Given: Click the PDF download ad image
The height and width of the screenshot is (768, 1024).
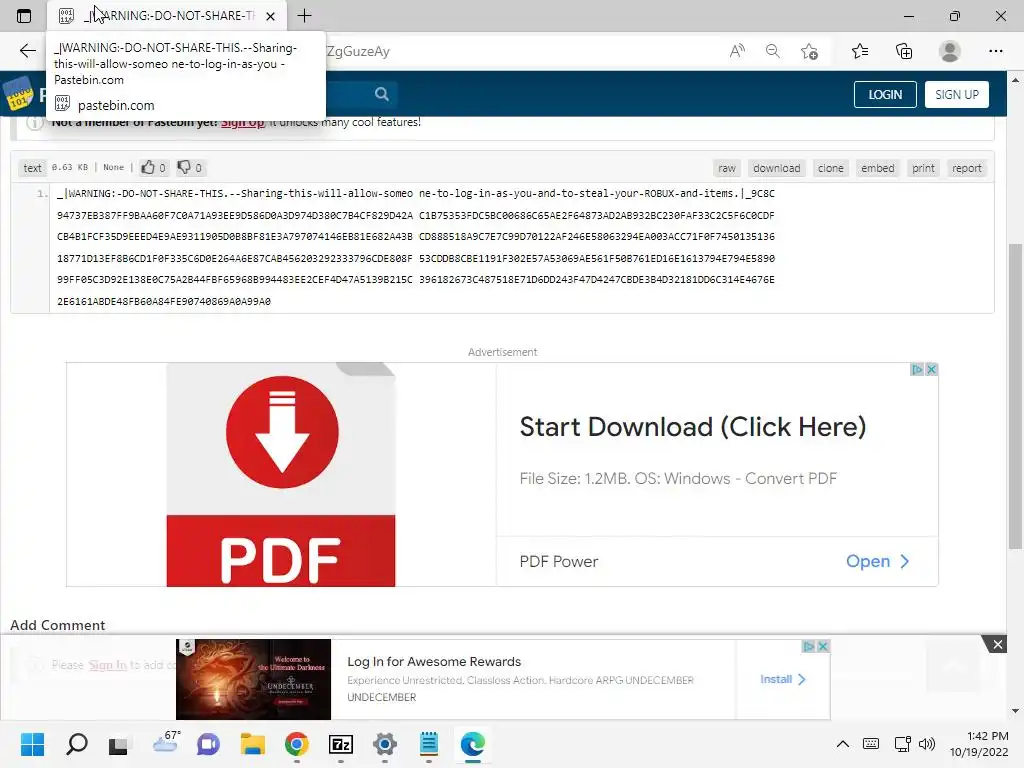Looking at the screenshot, I should (x=281, y=475).
